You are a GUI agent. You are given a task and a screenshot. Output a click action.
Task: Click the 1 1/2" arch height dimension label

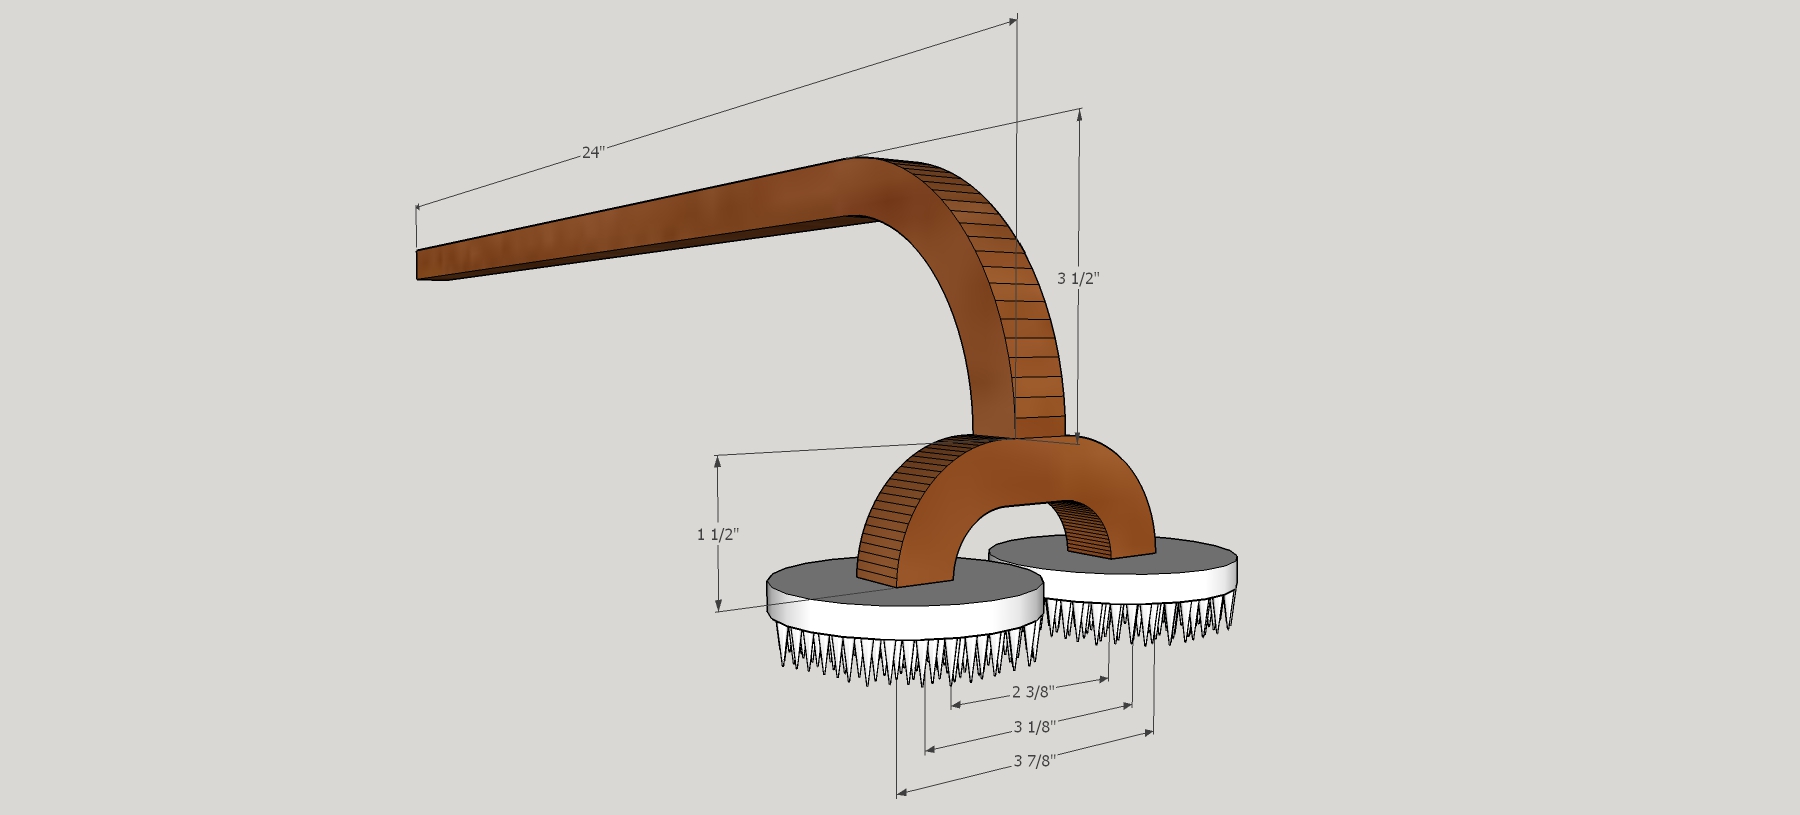pos(718,534)
